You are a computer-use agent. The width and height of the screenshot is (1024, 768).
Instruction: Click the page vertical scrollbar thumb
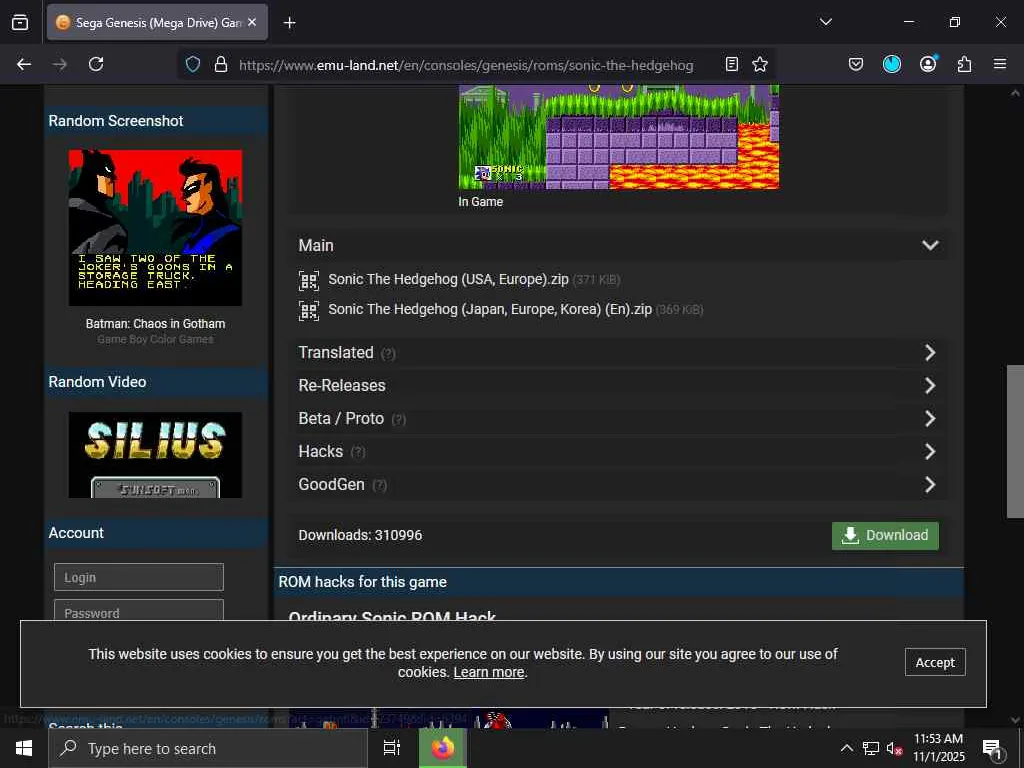pyautogui.click(x=1015, y=441)
